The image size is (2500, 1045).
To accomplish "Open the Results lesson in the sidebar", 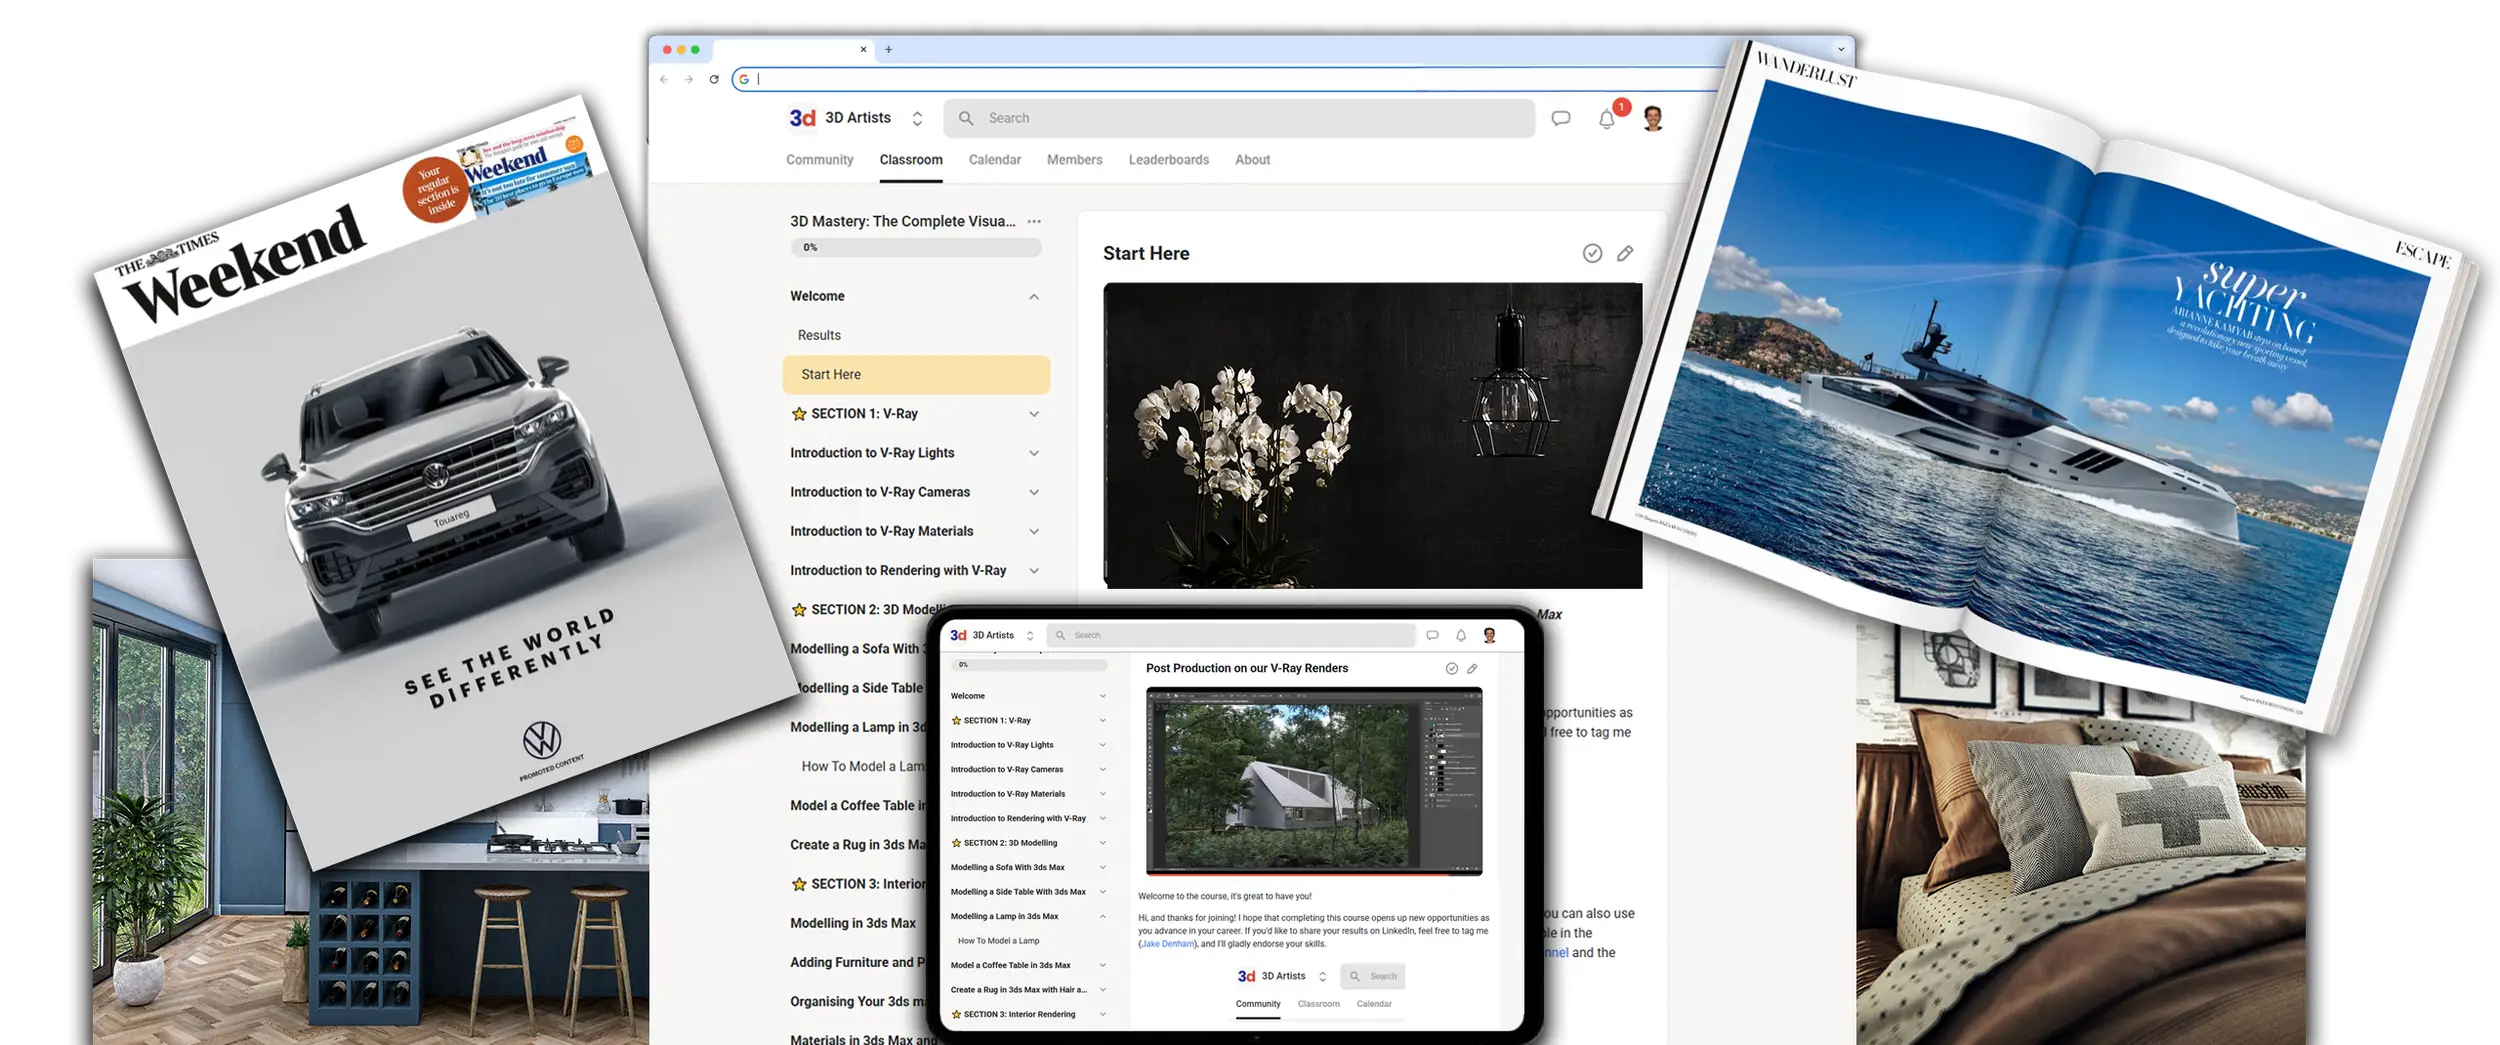I will pyautogui.click(x=819, y=336).
